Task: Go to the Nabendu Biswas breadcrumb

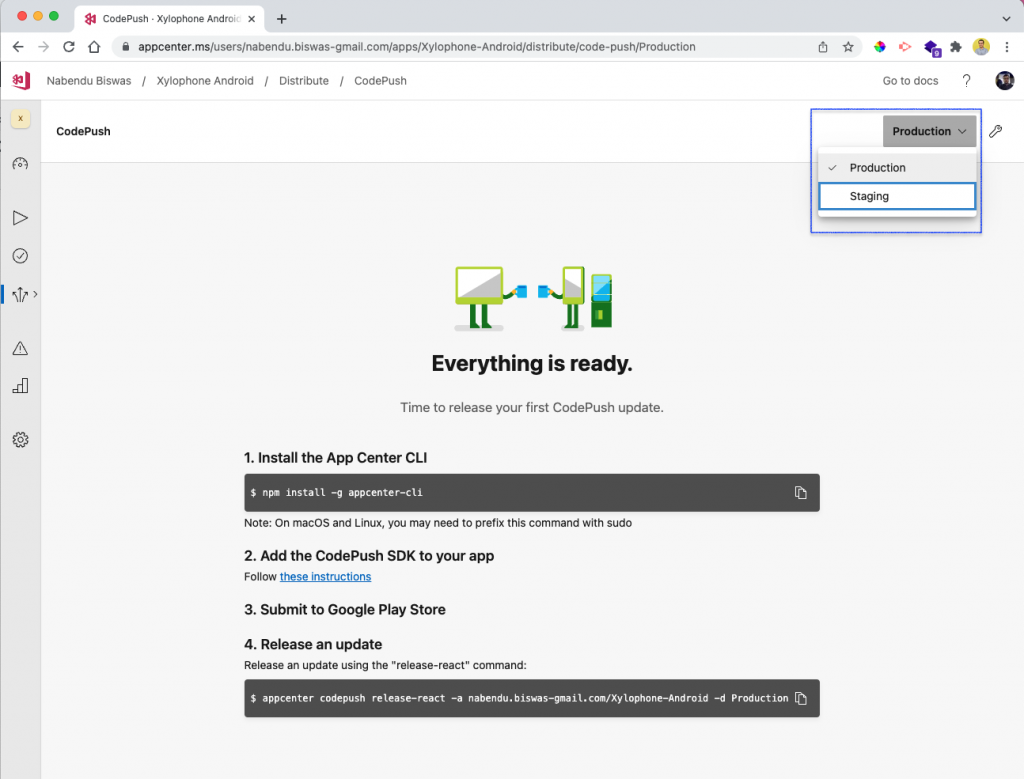Action: click(x=89, y=80)
